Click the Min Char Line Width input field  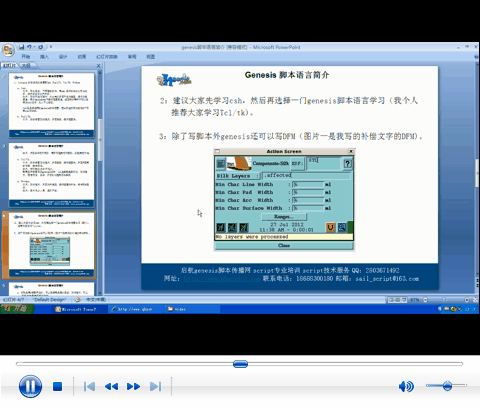coord(308,184)
